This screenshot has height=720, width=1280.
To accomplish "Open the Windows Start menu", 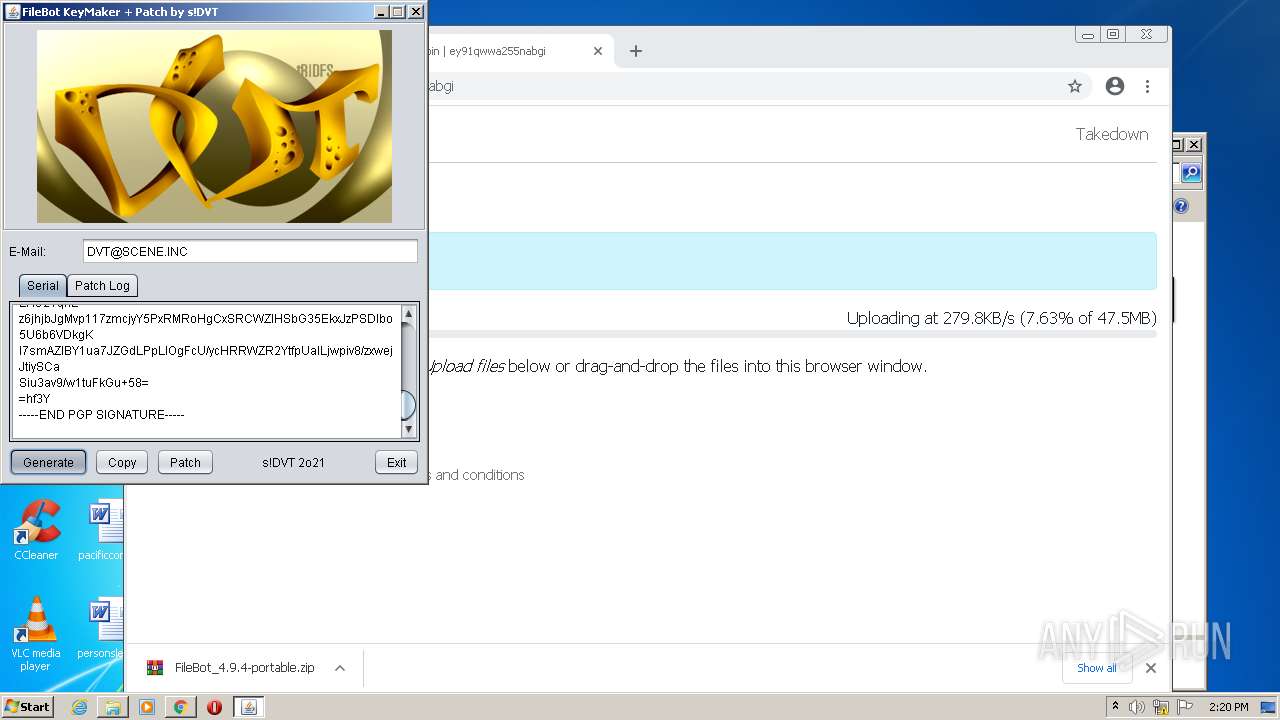I will [28, 706].
